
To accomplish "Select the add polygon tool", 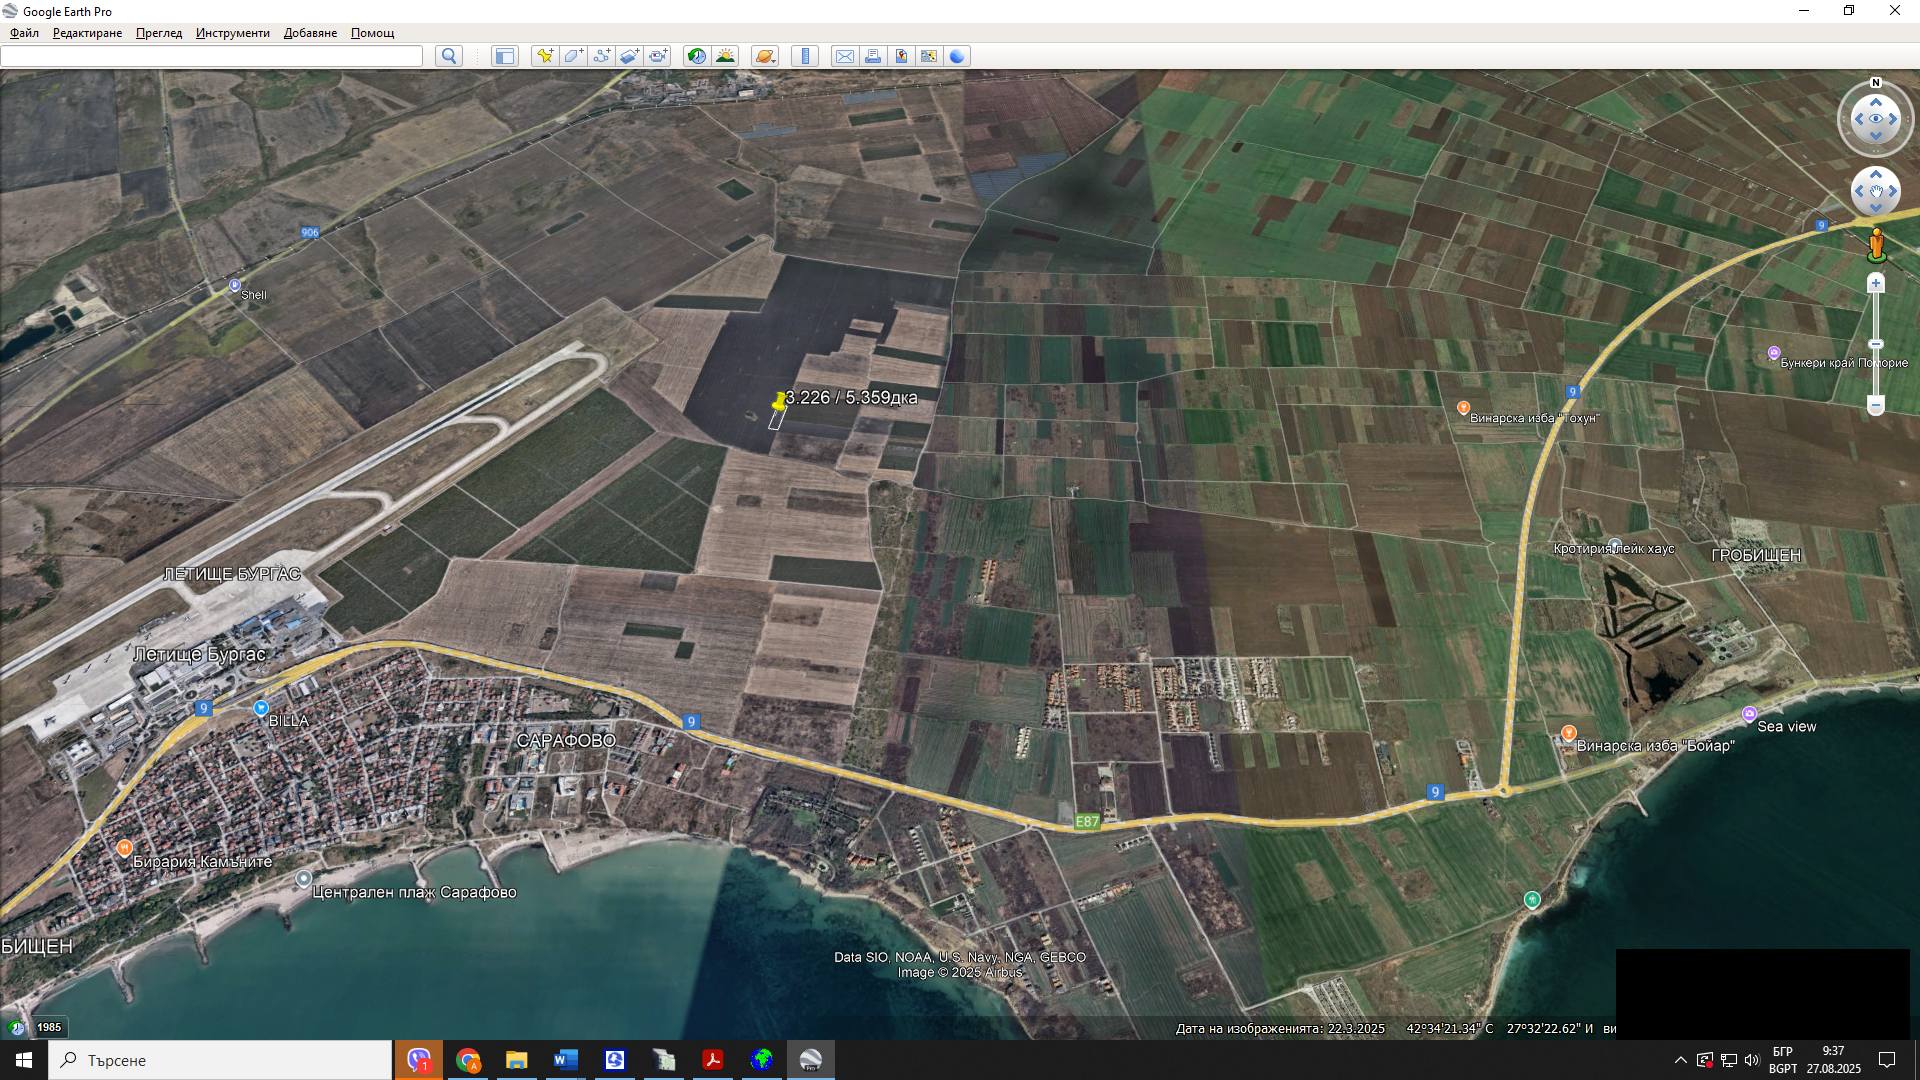I will pos(573,56).
